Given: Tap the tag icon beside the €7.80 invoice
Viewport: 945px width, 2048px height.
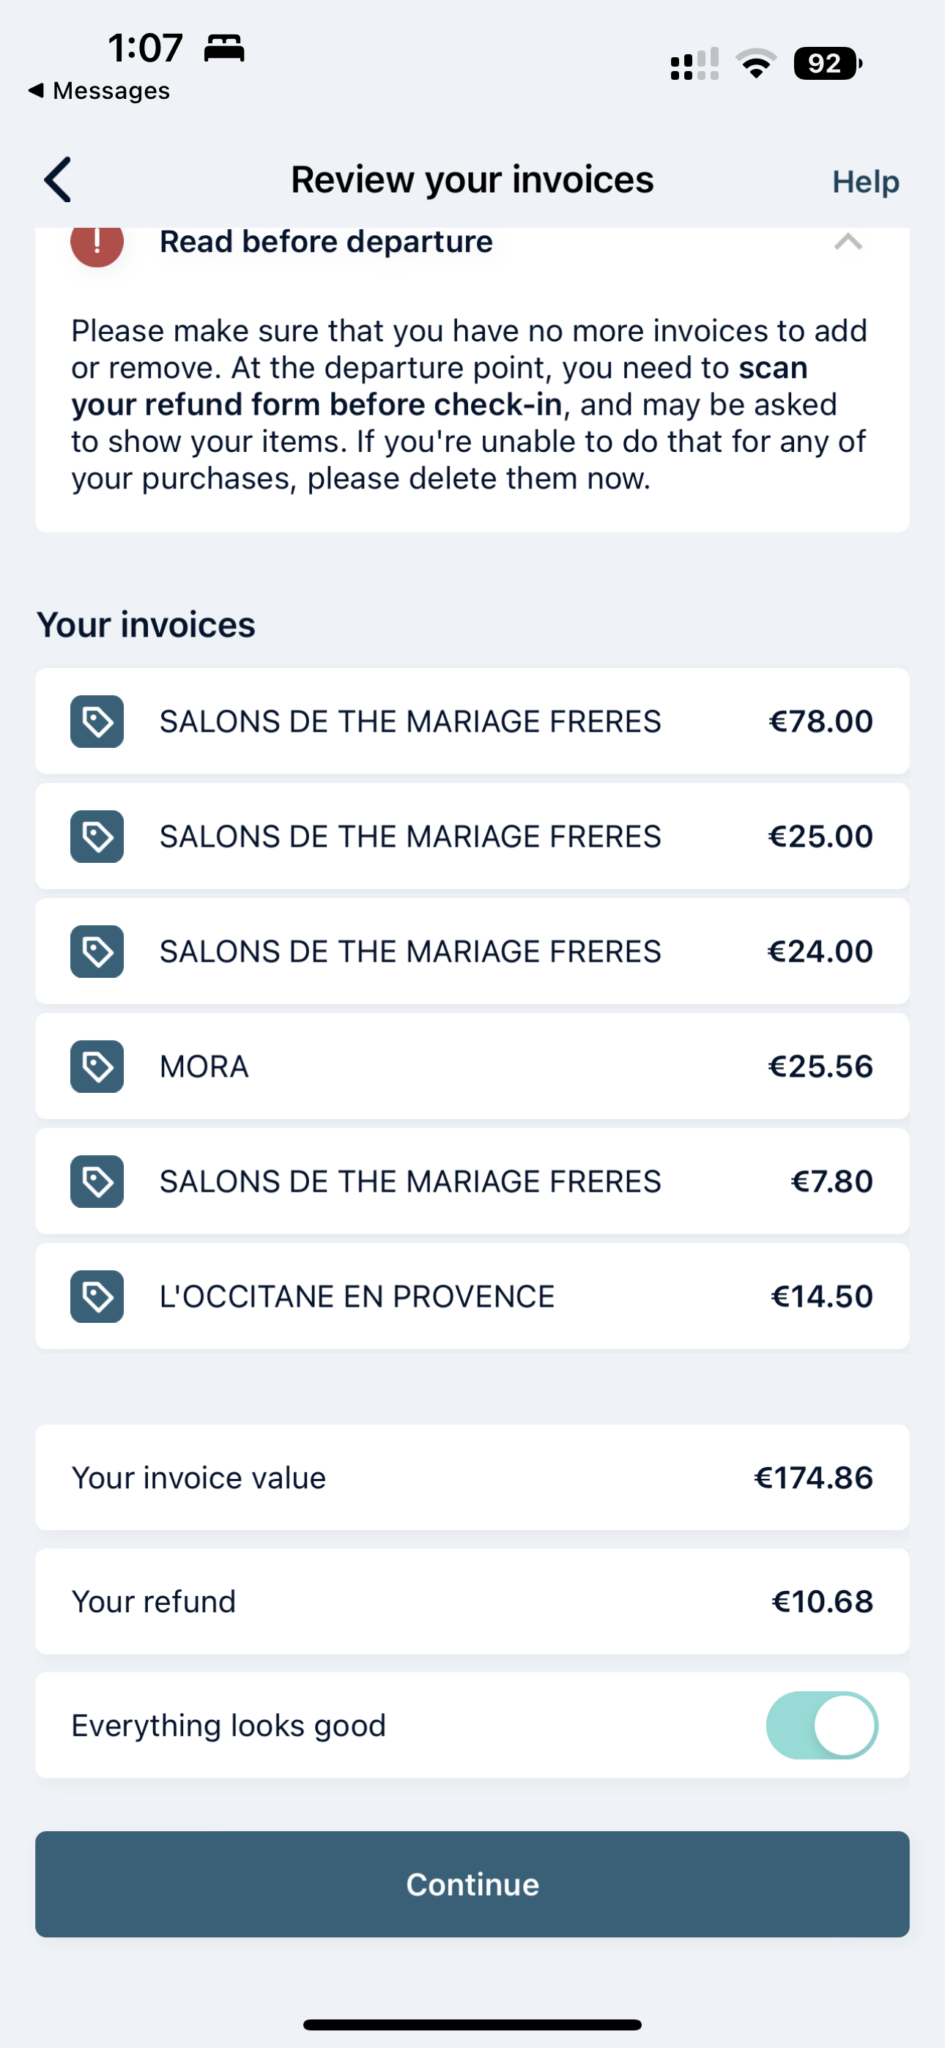Looking at the screenshot, I should [97, 1181].
